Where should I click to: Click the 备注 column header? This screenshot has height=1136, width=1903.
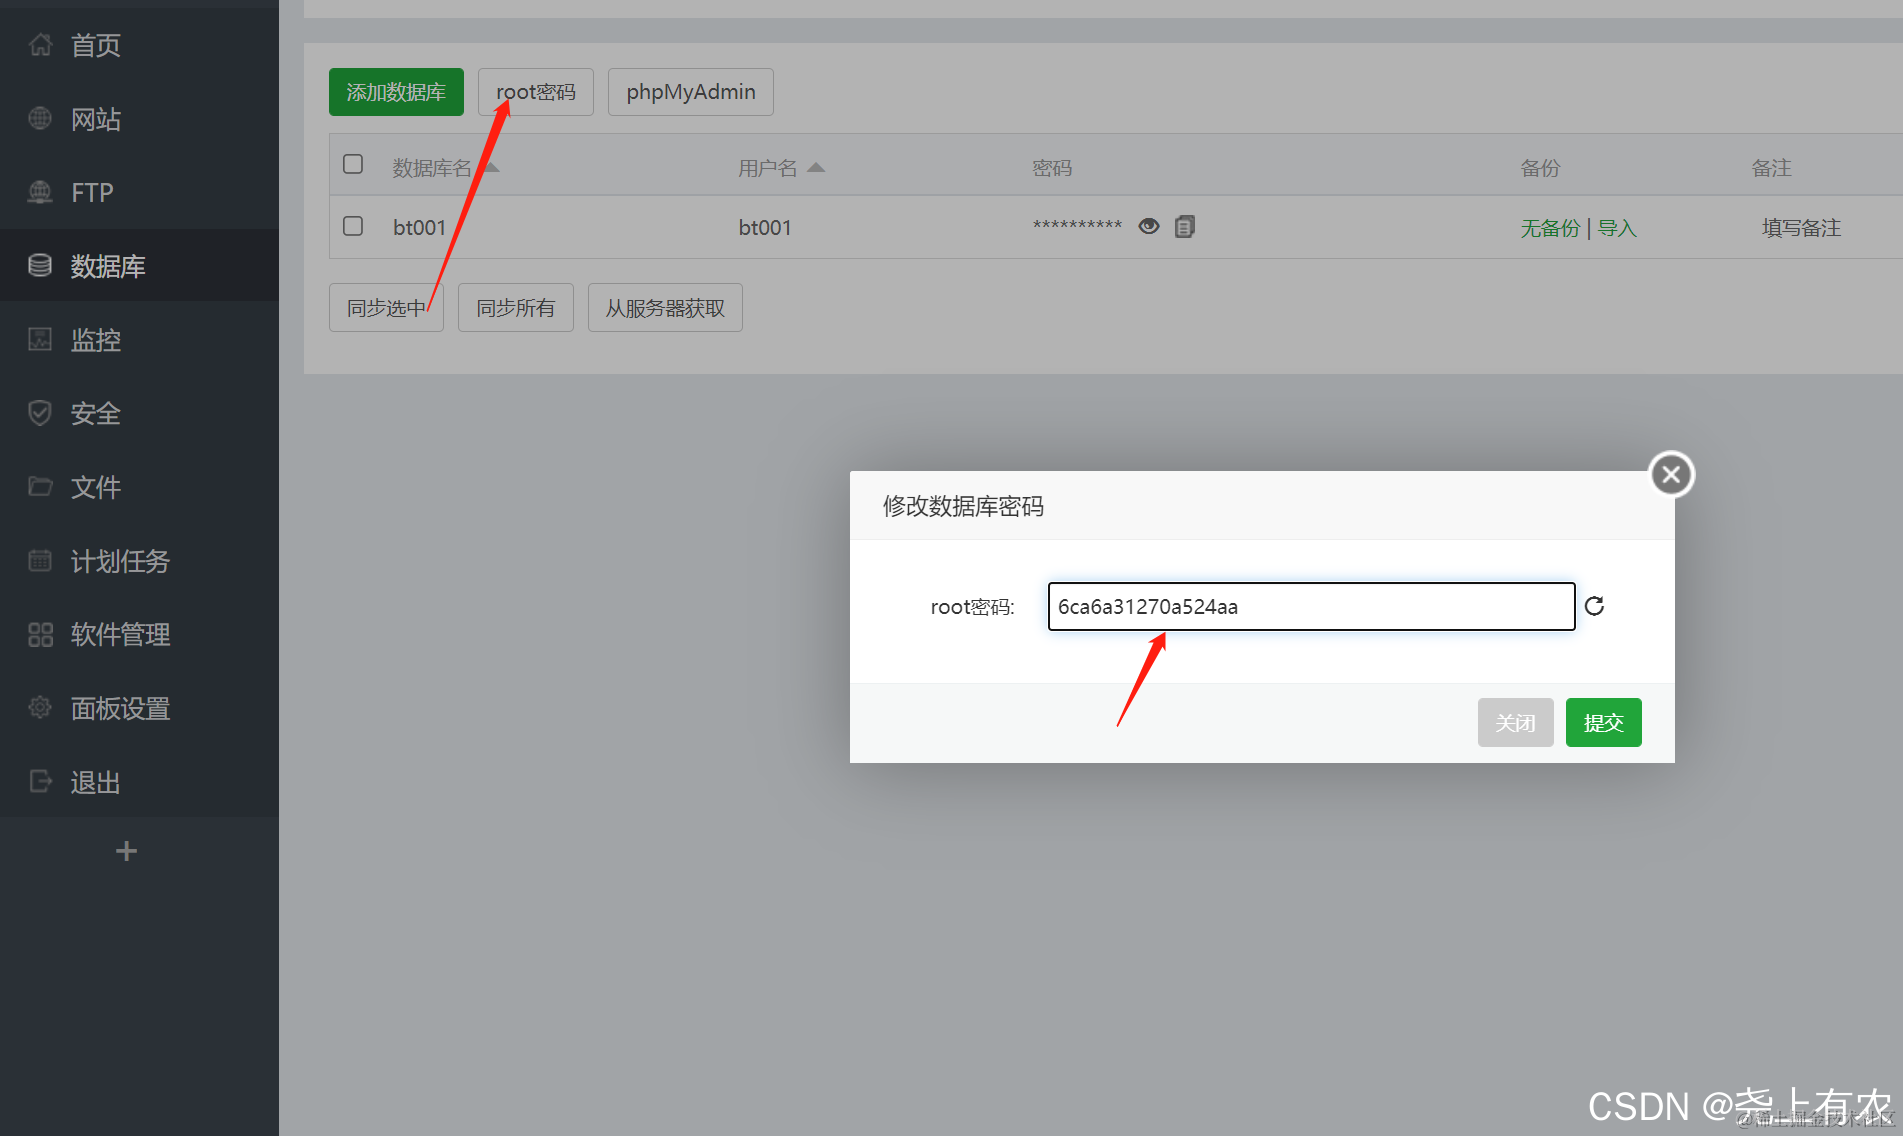[x=1771, y=168]
